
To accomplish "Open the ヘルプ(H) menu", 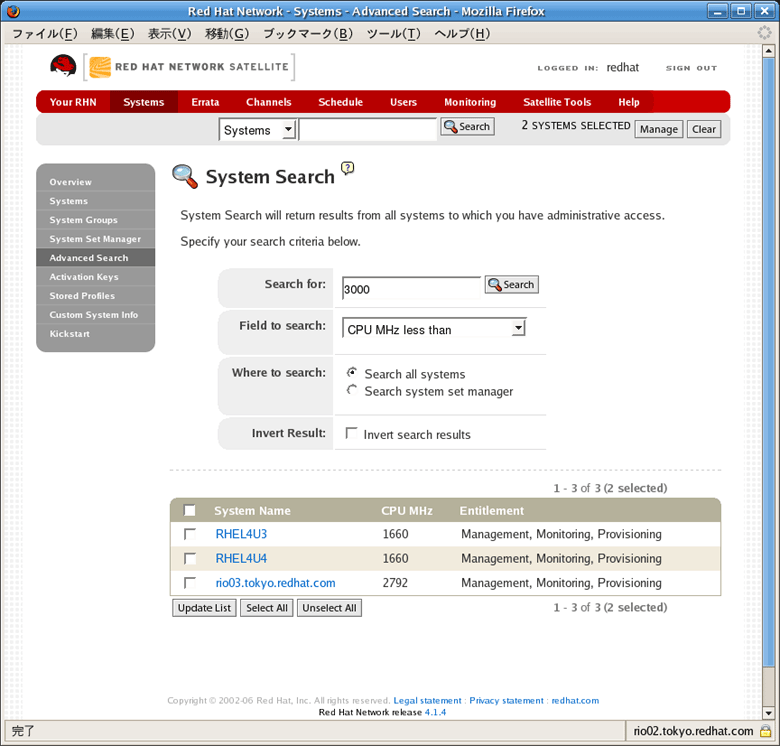I will click(x=462, y=33).
